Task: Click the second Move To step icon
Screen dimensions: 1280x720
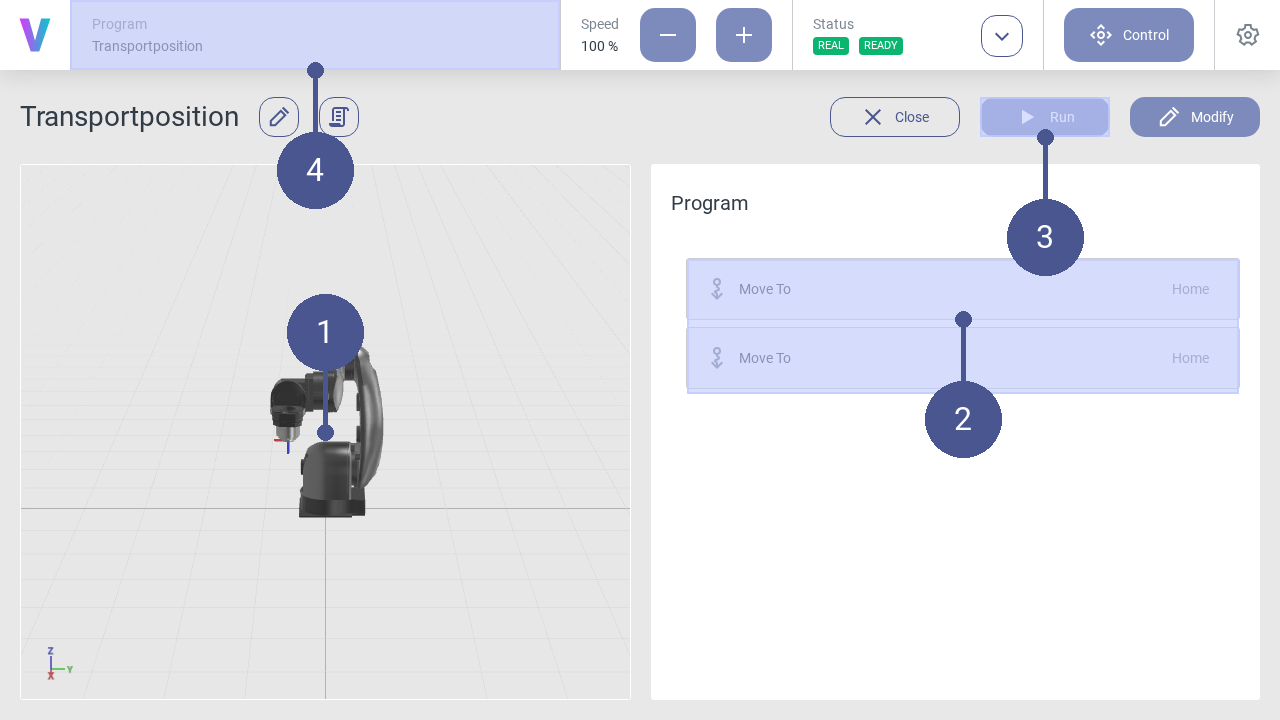Action: 717,358
